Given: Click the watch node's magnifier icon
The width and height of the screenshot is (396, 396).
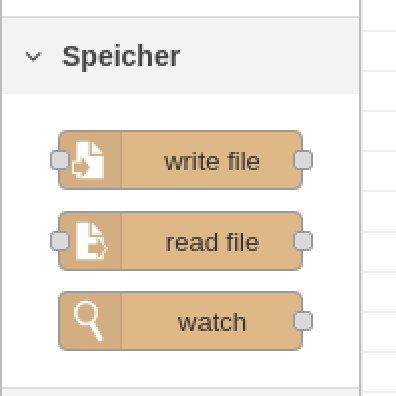Looking at the screenshot, I should pyautogui.click(x=88, y=321).
